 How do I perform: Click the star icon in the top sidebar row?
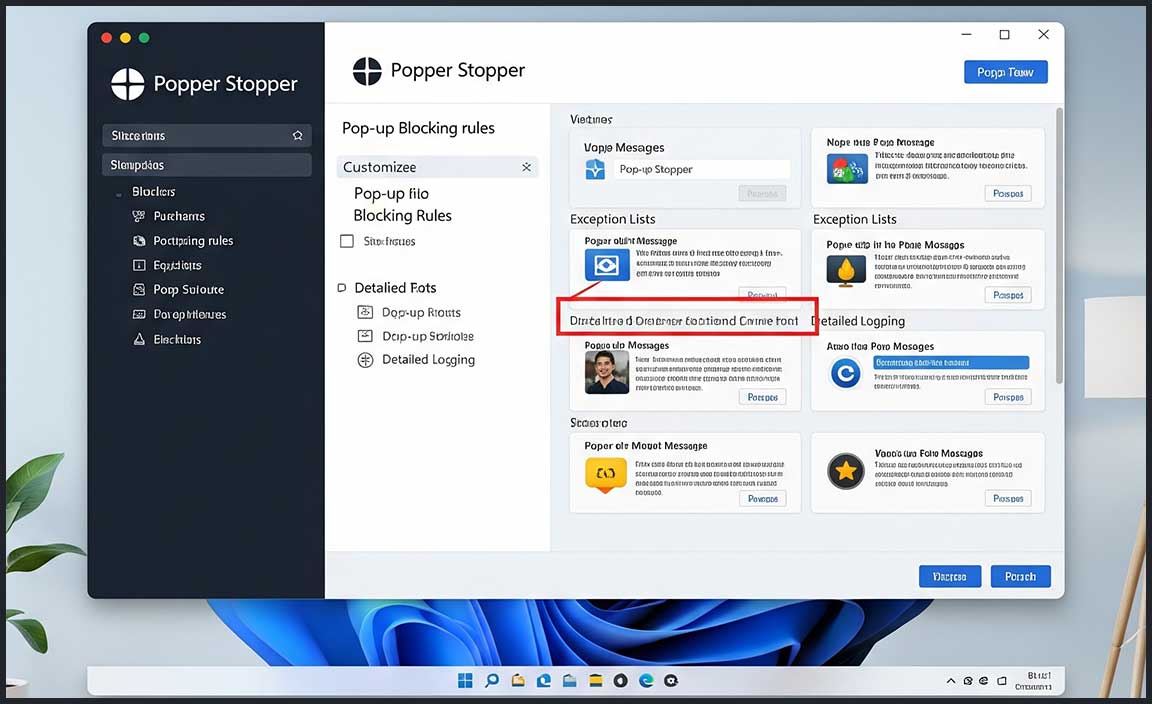pyautogui.click(x=297, y=135)
